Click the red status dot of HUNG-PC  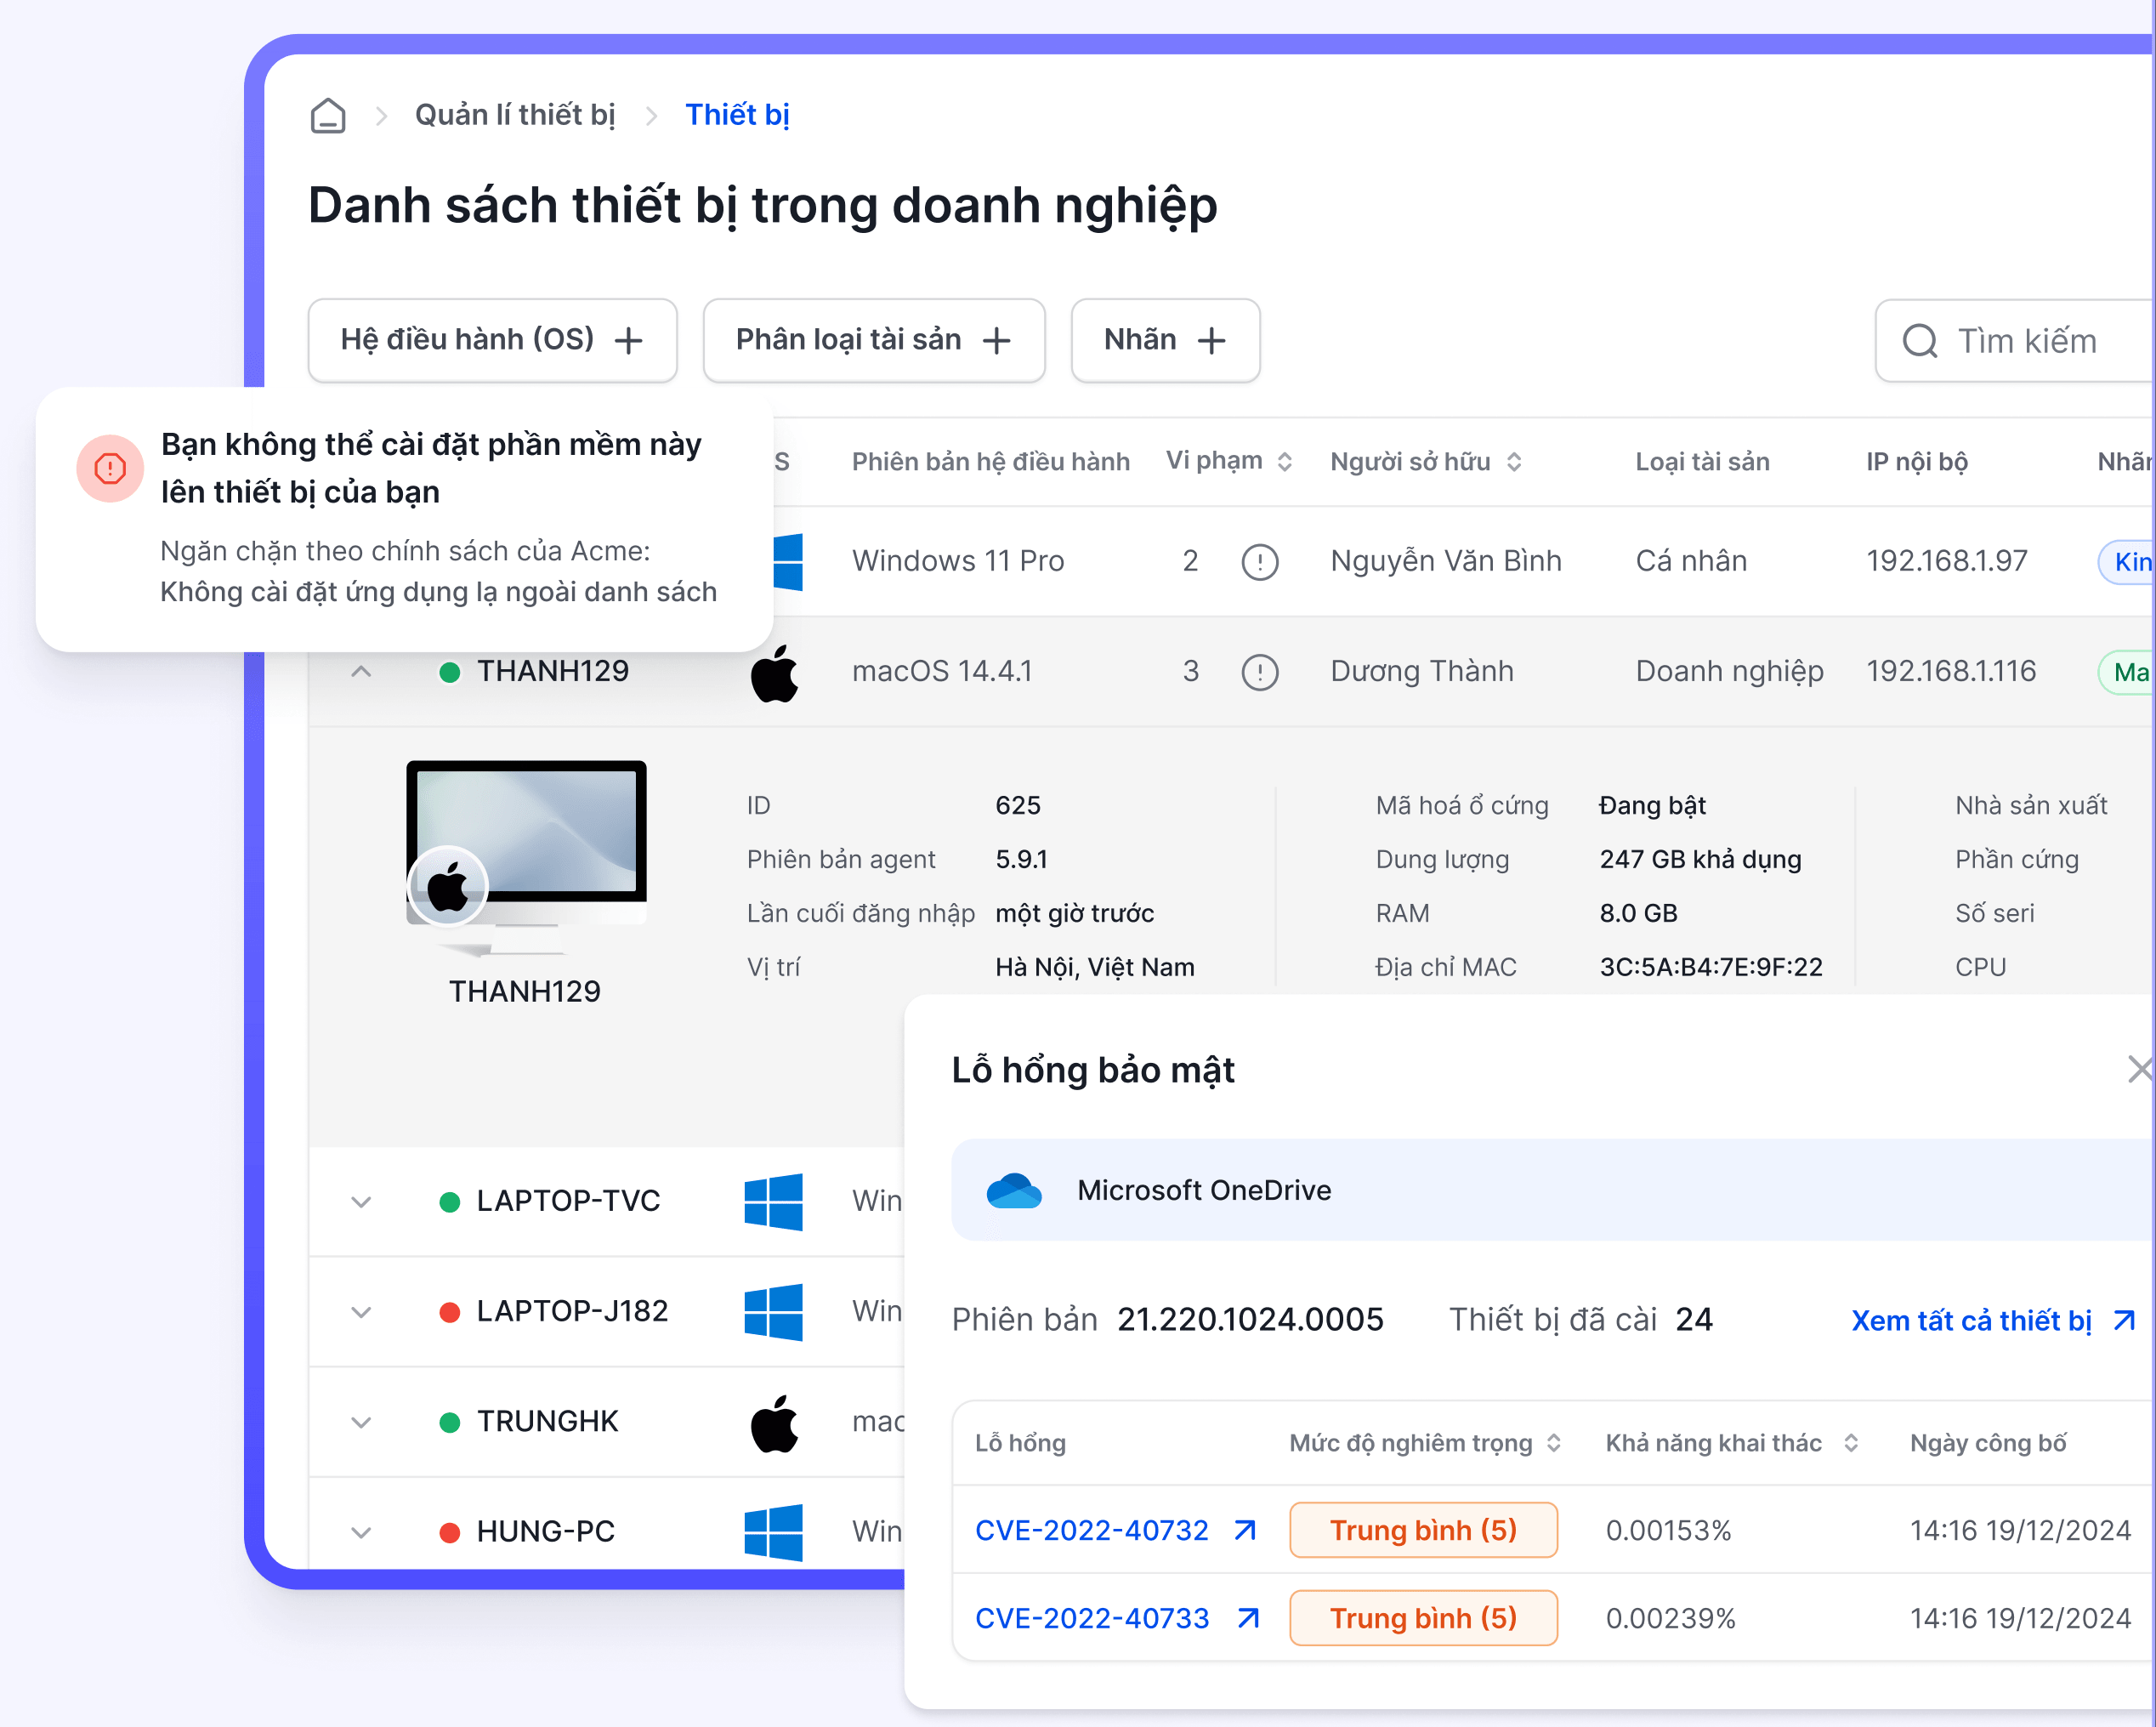pos(450,1532)
